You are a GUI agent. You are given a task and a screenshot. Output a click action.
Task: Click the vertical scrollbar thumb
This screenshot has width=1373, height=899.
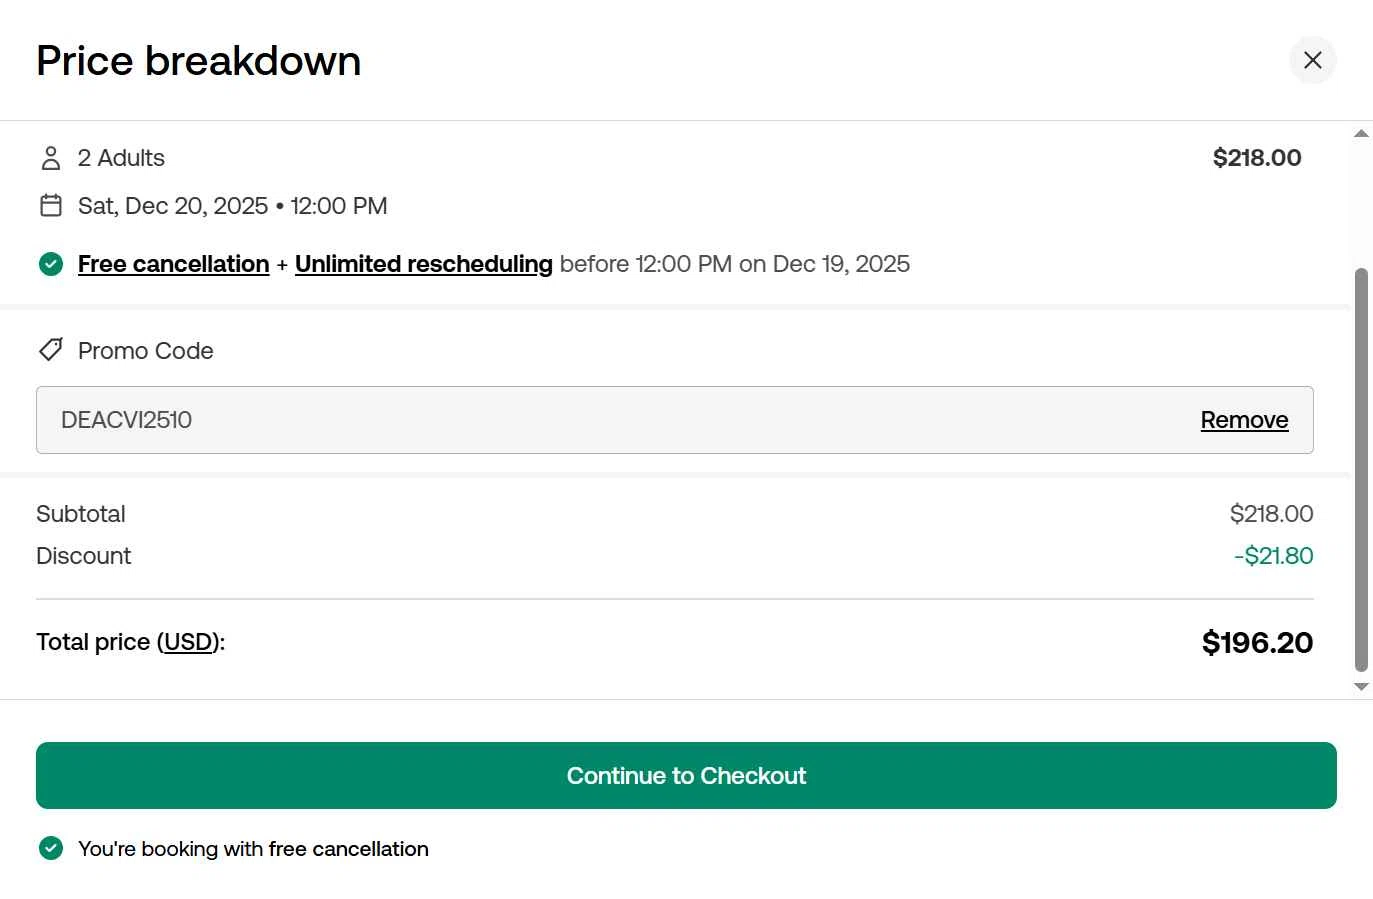tap(1361, 470)
